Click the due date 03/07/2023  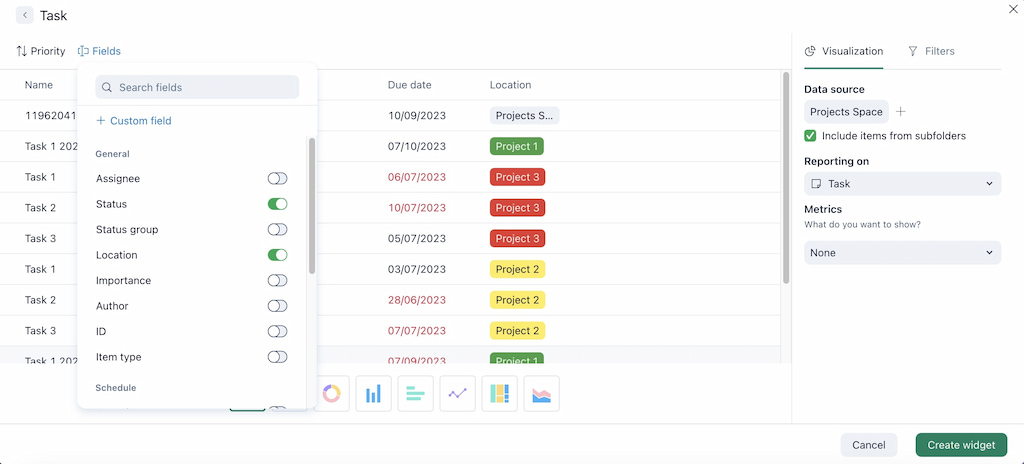click(x=417, y=269)
